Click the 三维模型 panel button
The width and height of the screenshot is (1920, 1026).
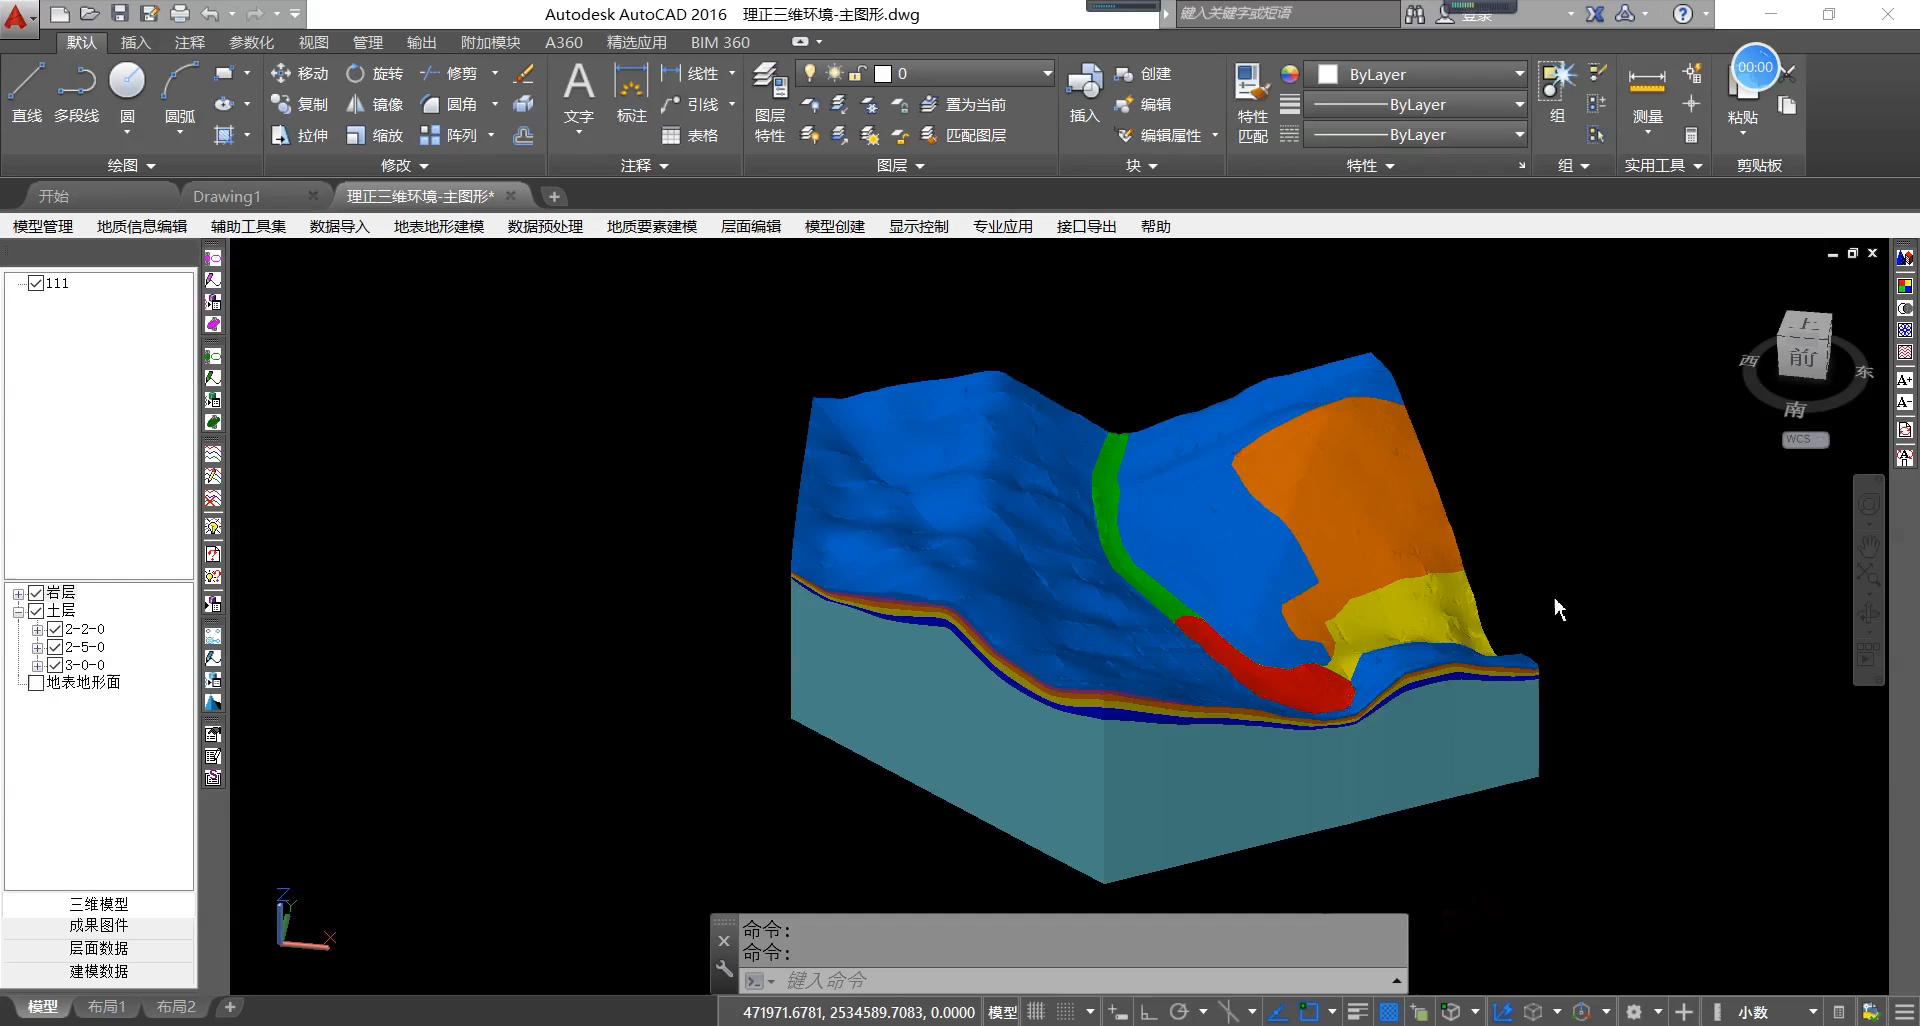point(99,903)
